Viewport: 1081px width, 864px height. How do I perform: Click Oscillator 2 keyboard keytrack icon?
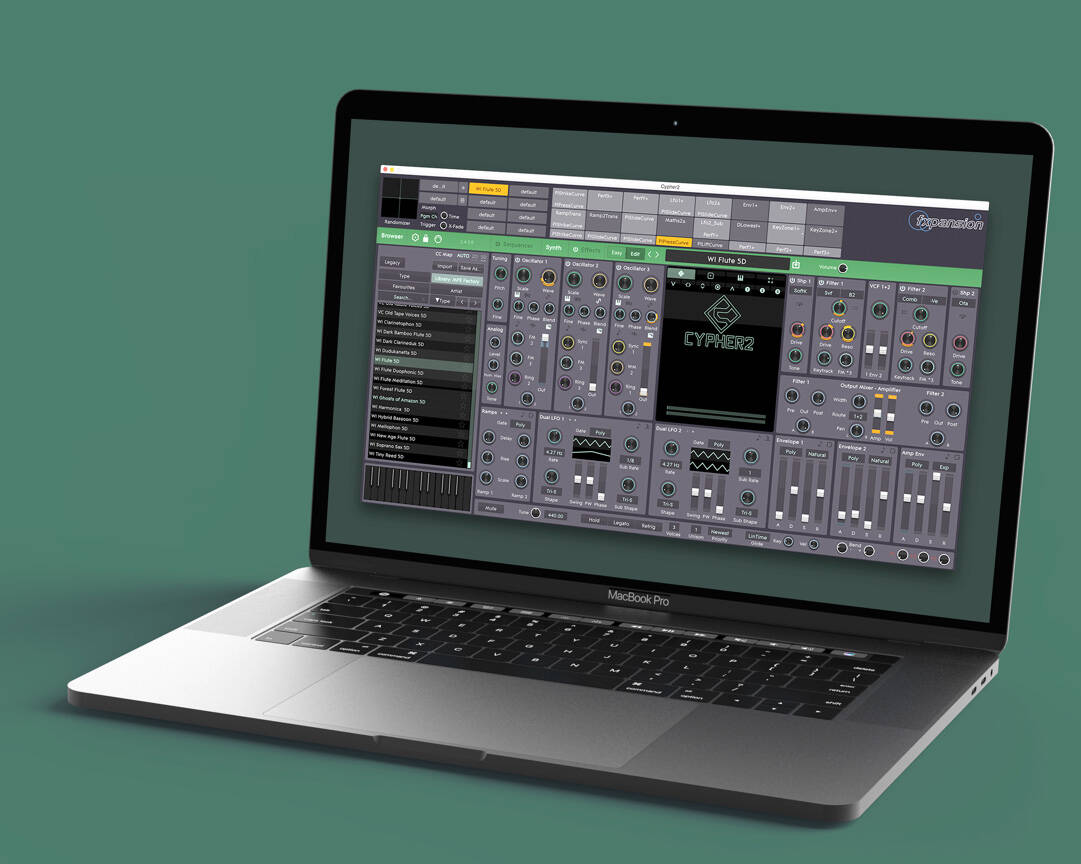pos(567,299)
